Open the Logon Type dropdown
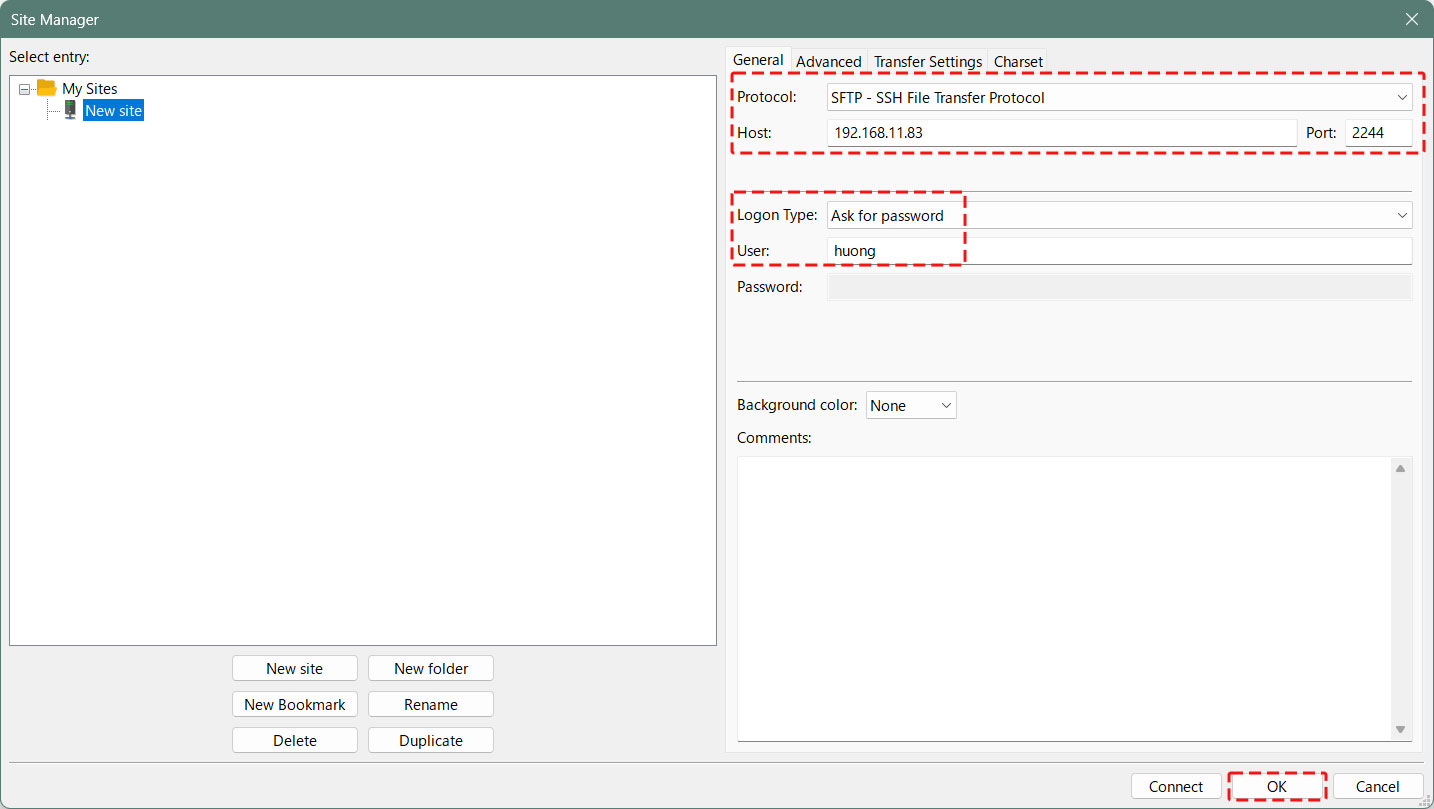 [x=1118, y=215]
